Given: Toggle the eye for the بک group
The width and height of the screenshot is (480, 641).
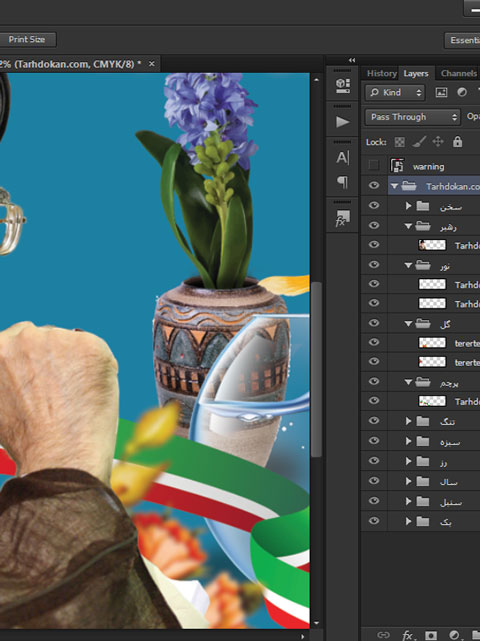Looking at the screenshot, I should [x=374, y=521].
